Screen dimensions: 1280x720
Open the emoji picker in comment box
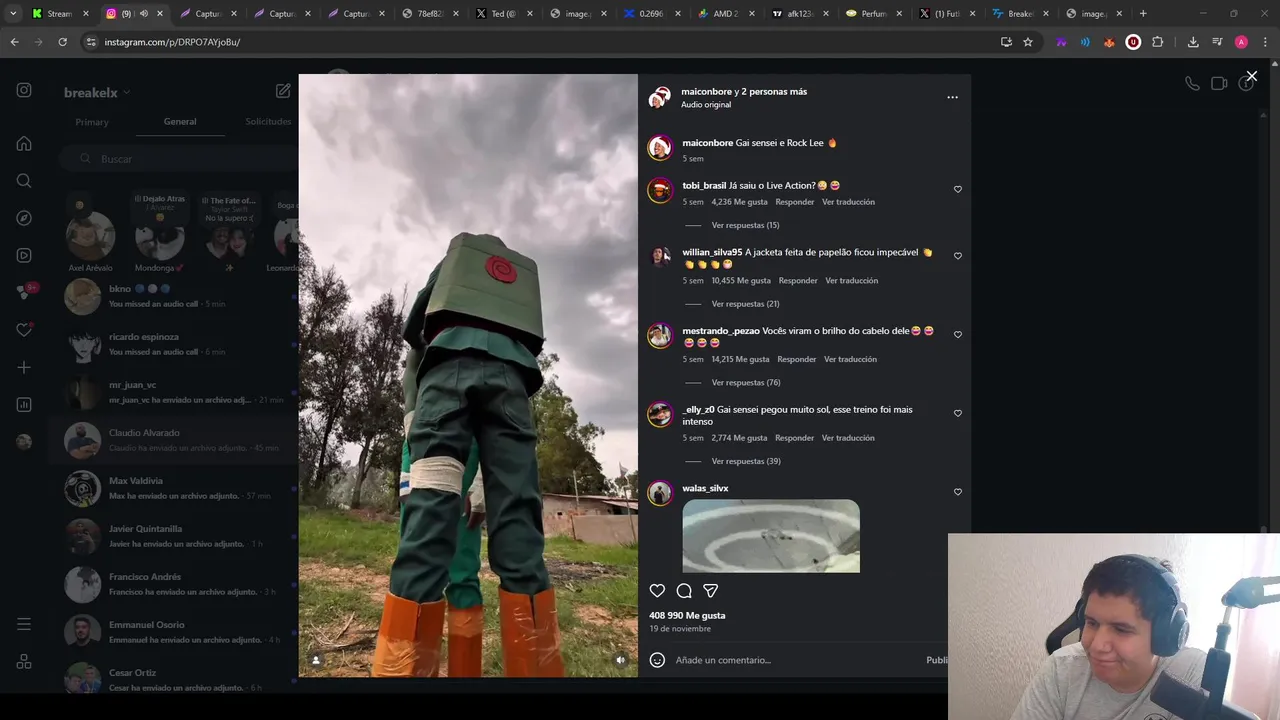click(x=657, y=660)
